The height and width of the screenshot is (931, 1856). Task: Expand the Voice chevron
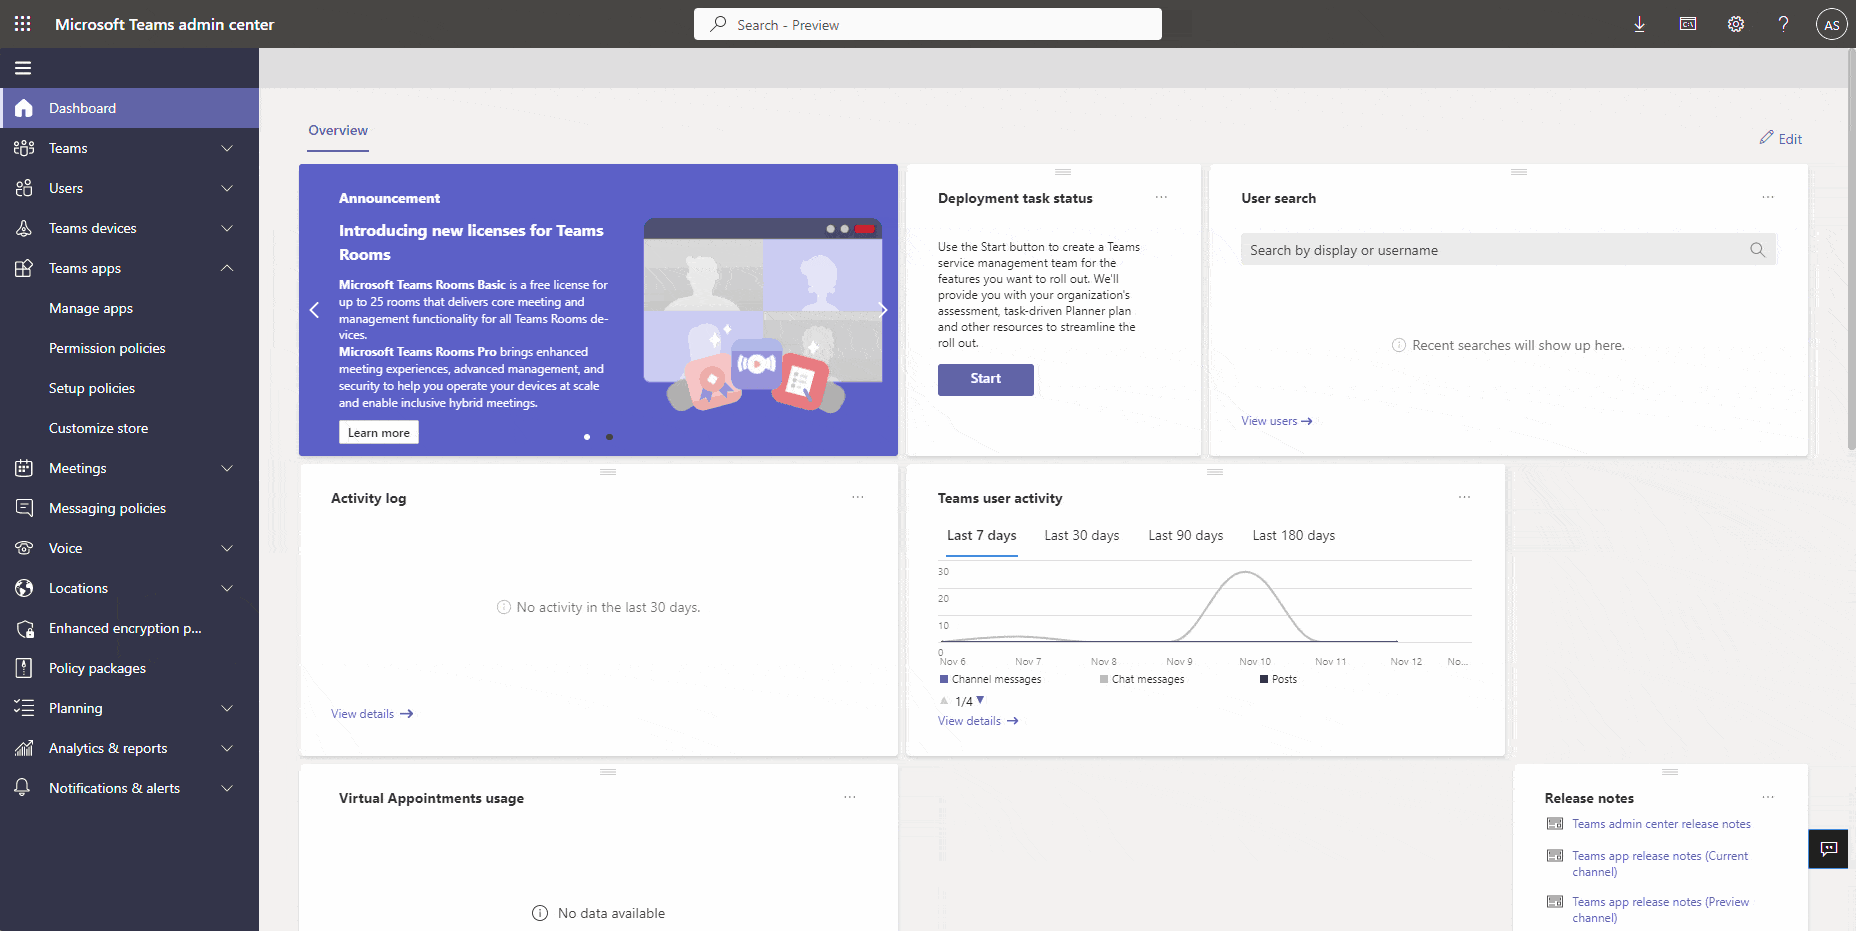(227, 548)
